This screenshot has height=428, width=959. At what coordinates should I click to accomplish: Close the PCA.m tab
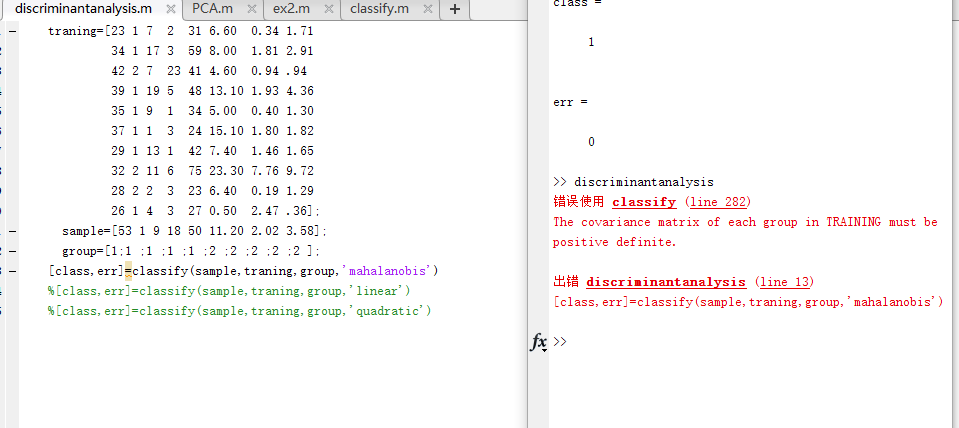point(251,9)
